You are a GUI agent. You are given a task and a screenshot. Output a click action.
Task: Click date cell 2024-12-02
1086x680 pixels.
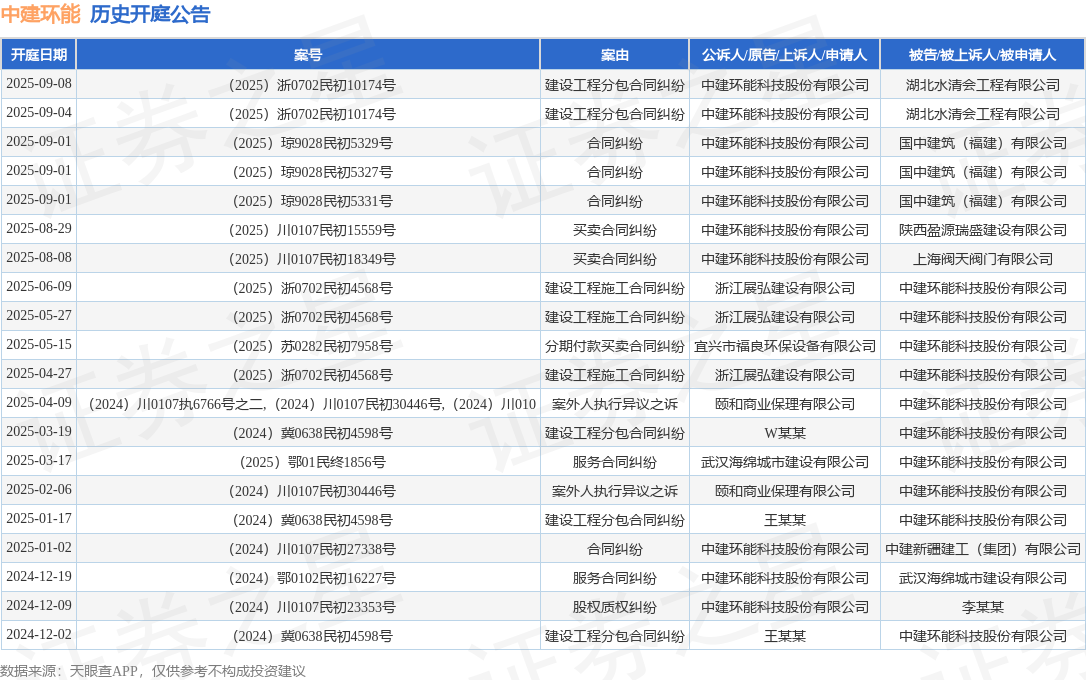[39, 635]
